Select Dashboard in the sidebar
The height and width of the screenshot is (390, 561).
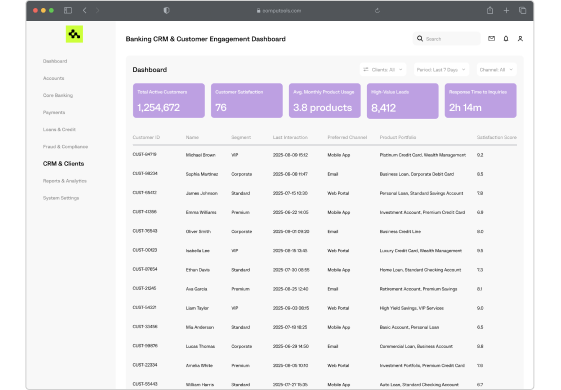(x=55, y=61)
